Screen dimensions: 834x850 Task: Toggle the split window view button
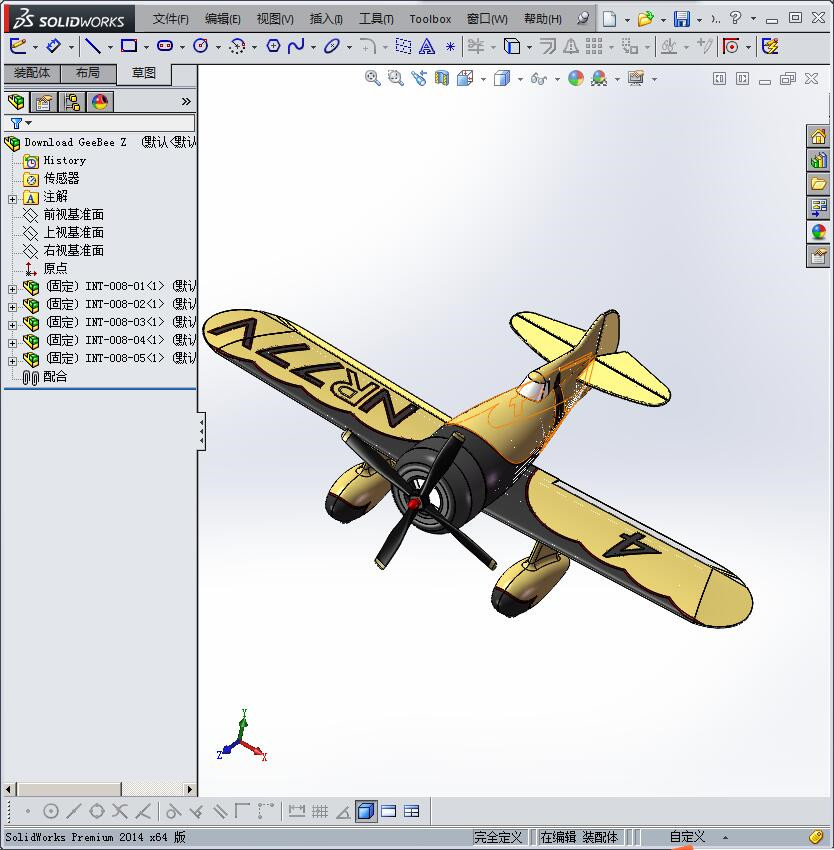tap(389, 811)
